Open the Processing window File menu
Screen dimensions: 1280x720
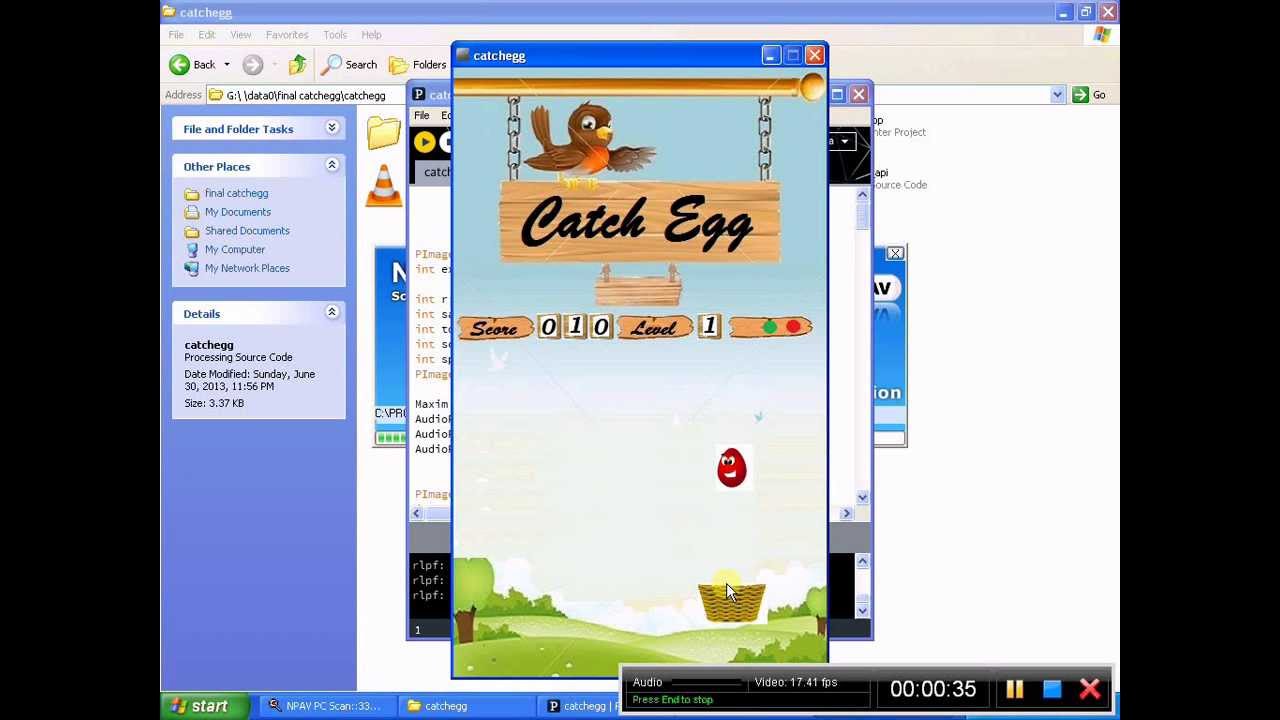(x=422, y=116)
